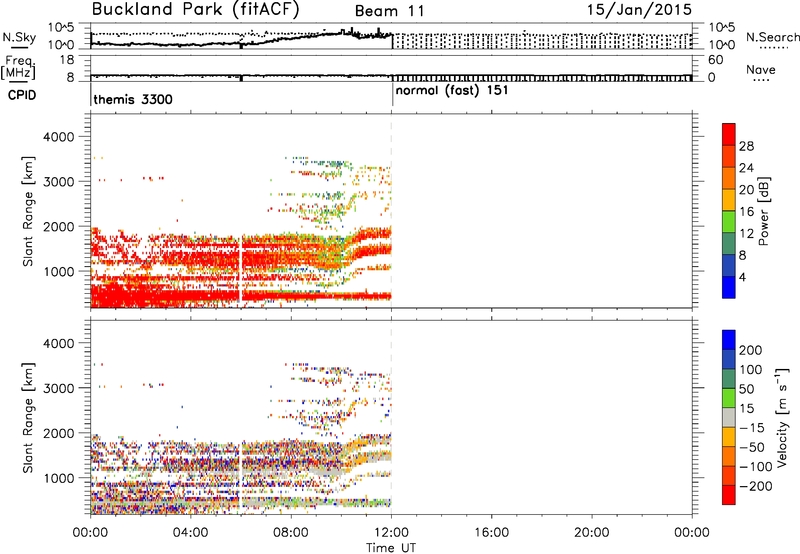The image size is (800, 554).
Task: Click the 3000 tick on velocity panel axis
Action: click(x=59, y=388)
